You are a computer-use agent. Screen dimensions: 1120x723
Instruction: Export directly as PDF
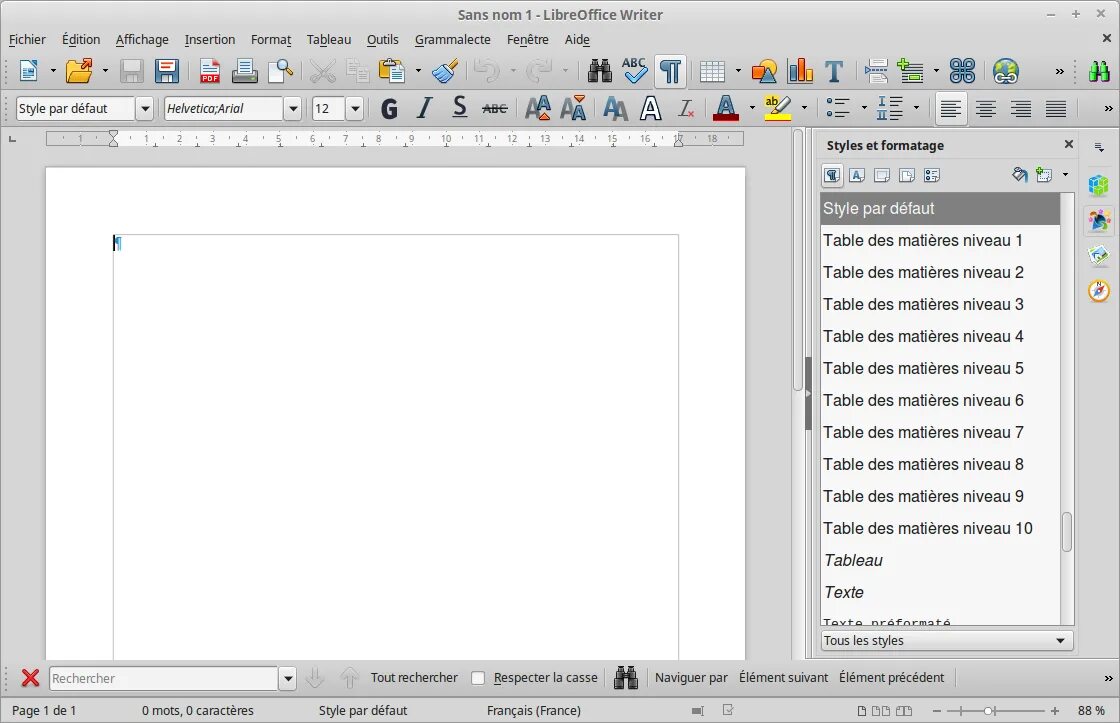point(209,71)
